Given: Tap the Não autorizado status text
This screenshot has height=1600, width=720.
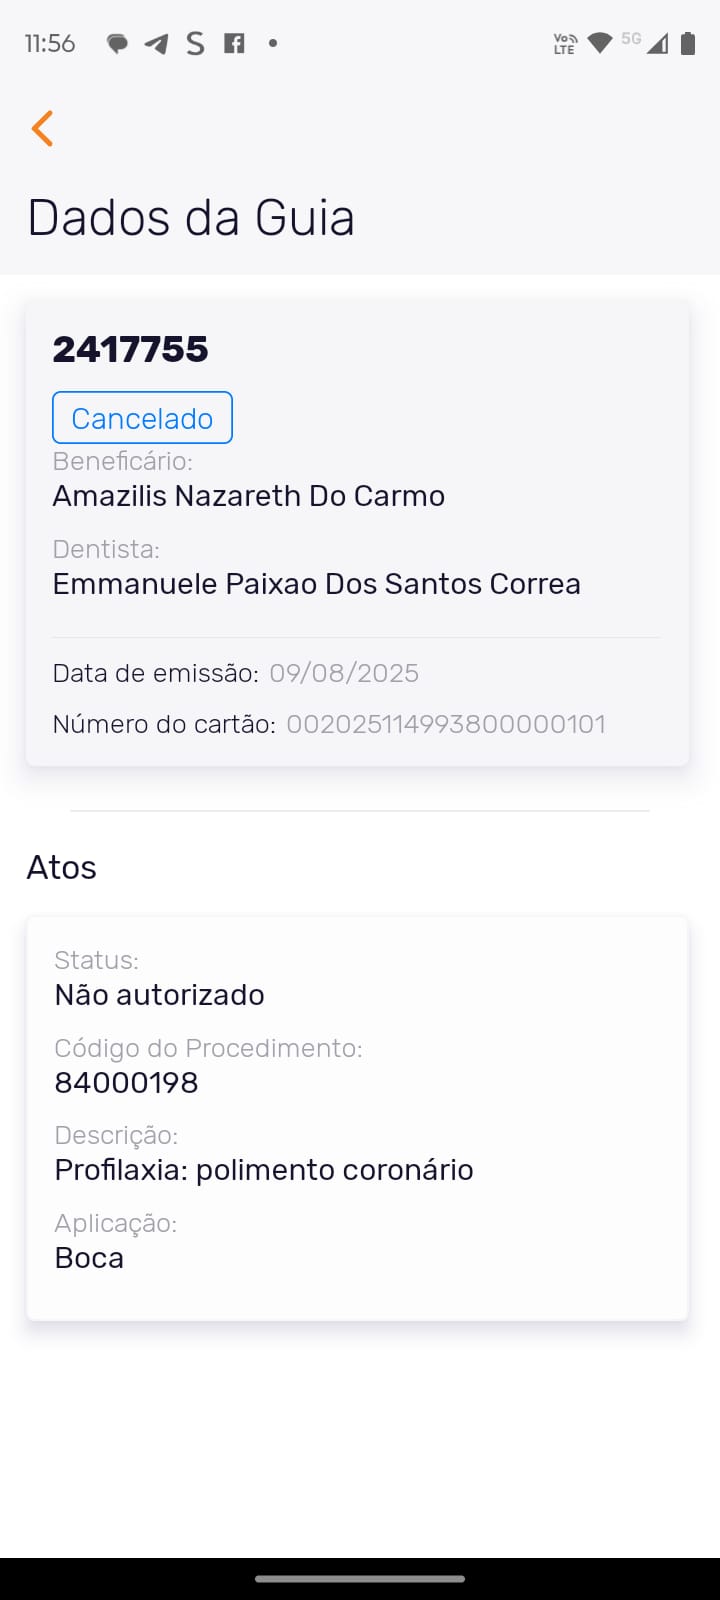Looking at the screenshot, I should (160, 995).
